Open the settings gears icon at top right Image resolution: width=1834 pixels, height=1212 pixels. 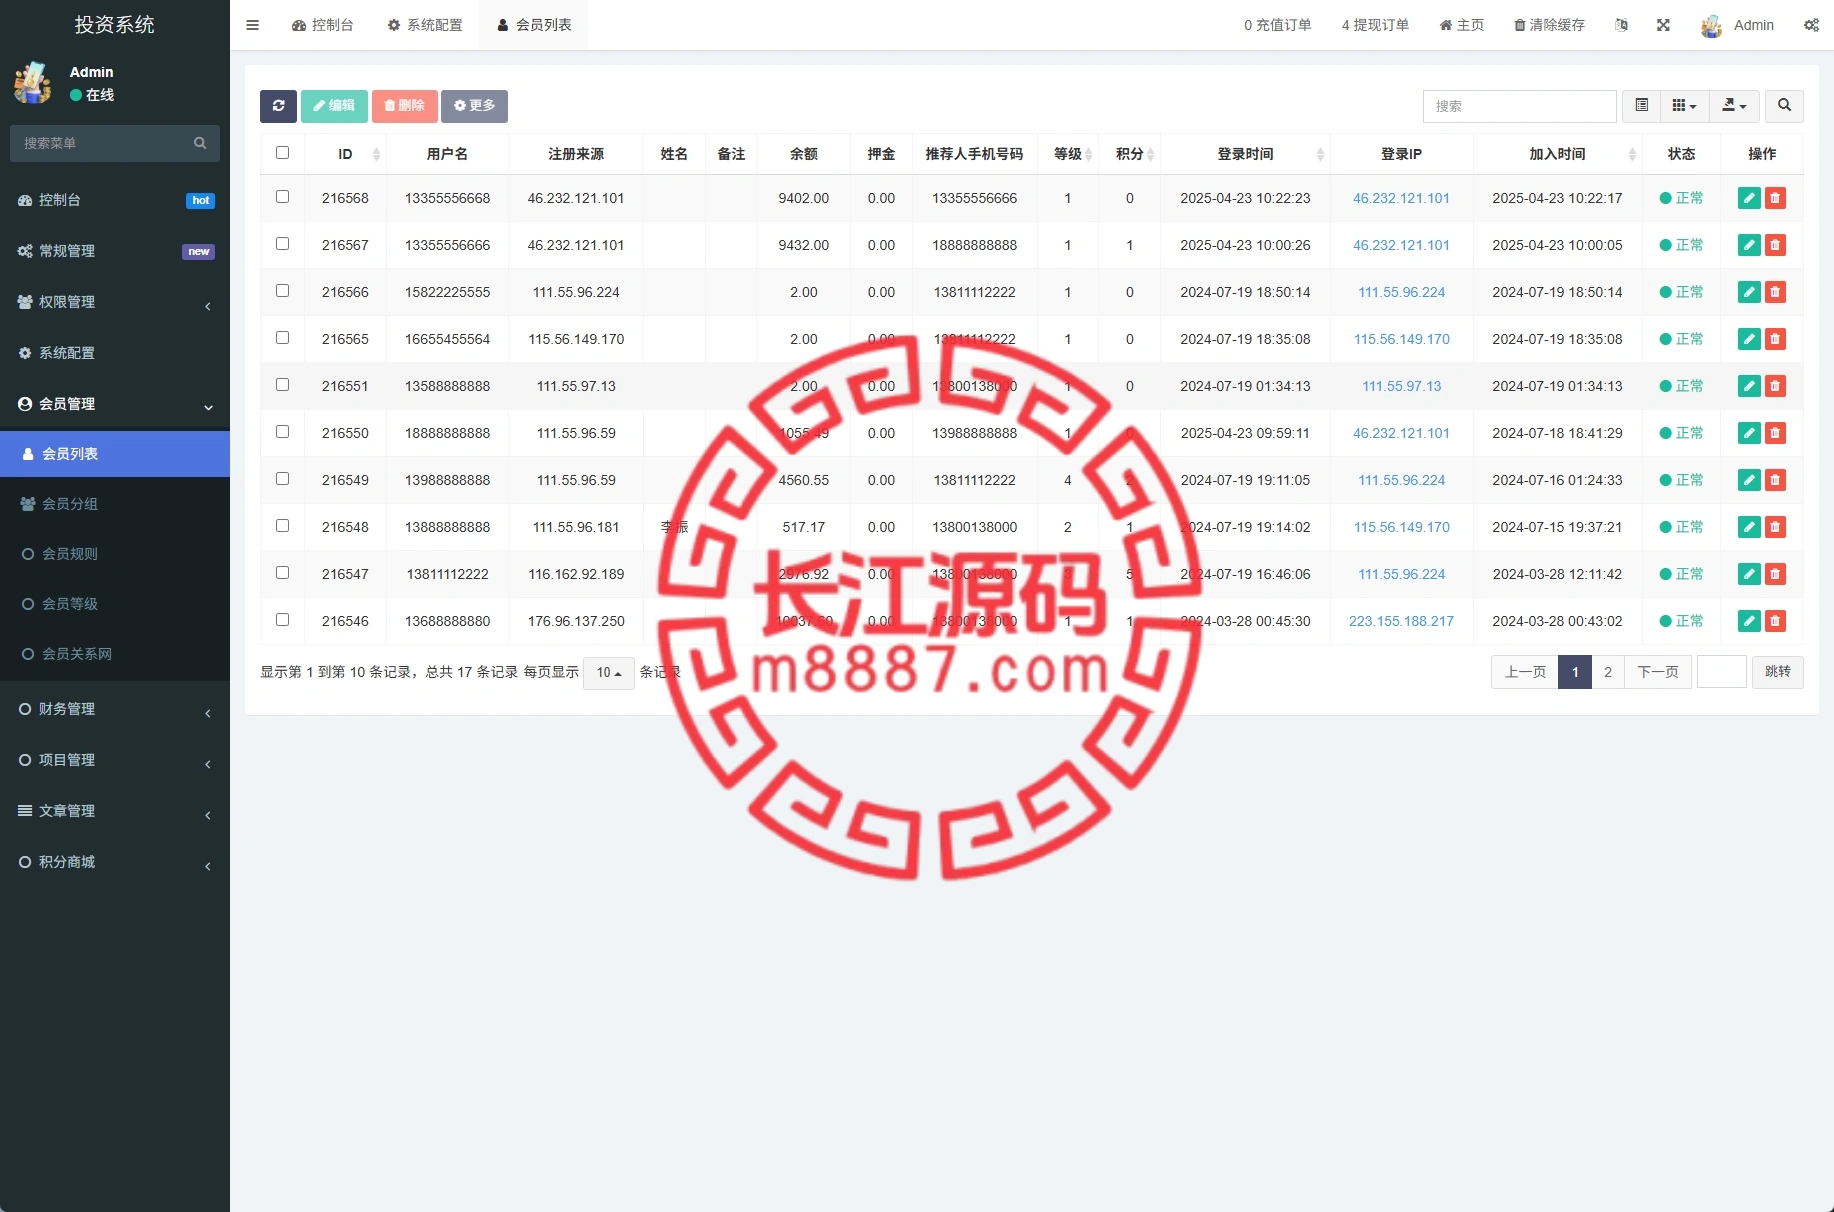tap(1811, 25)
